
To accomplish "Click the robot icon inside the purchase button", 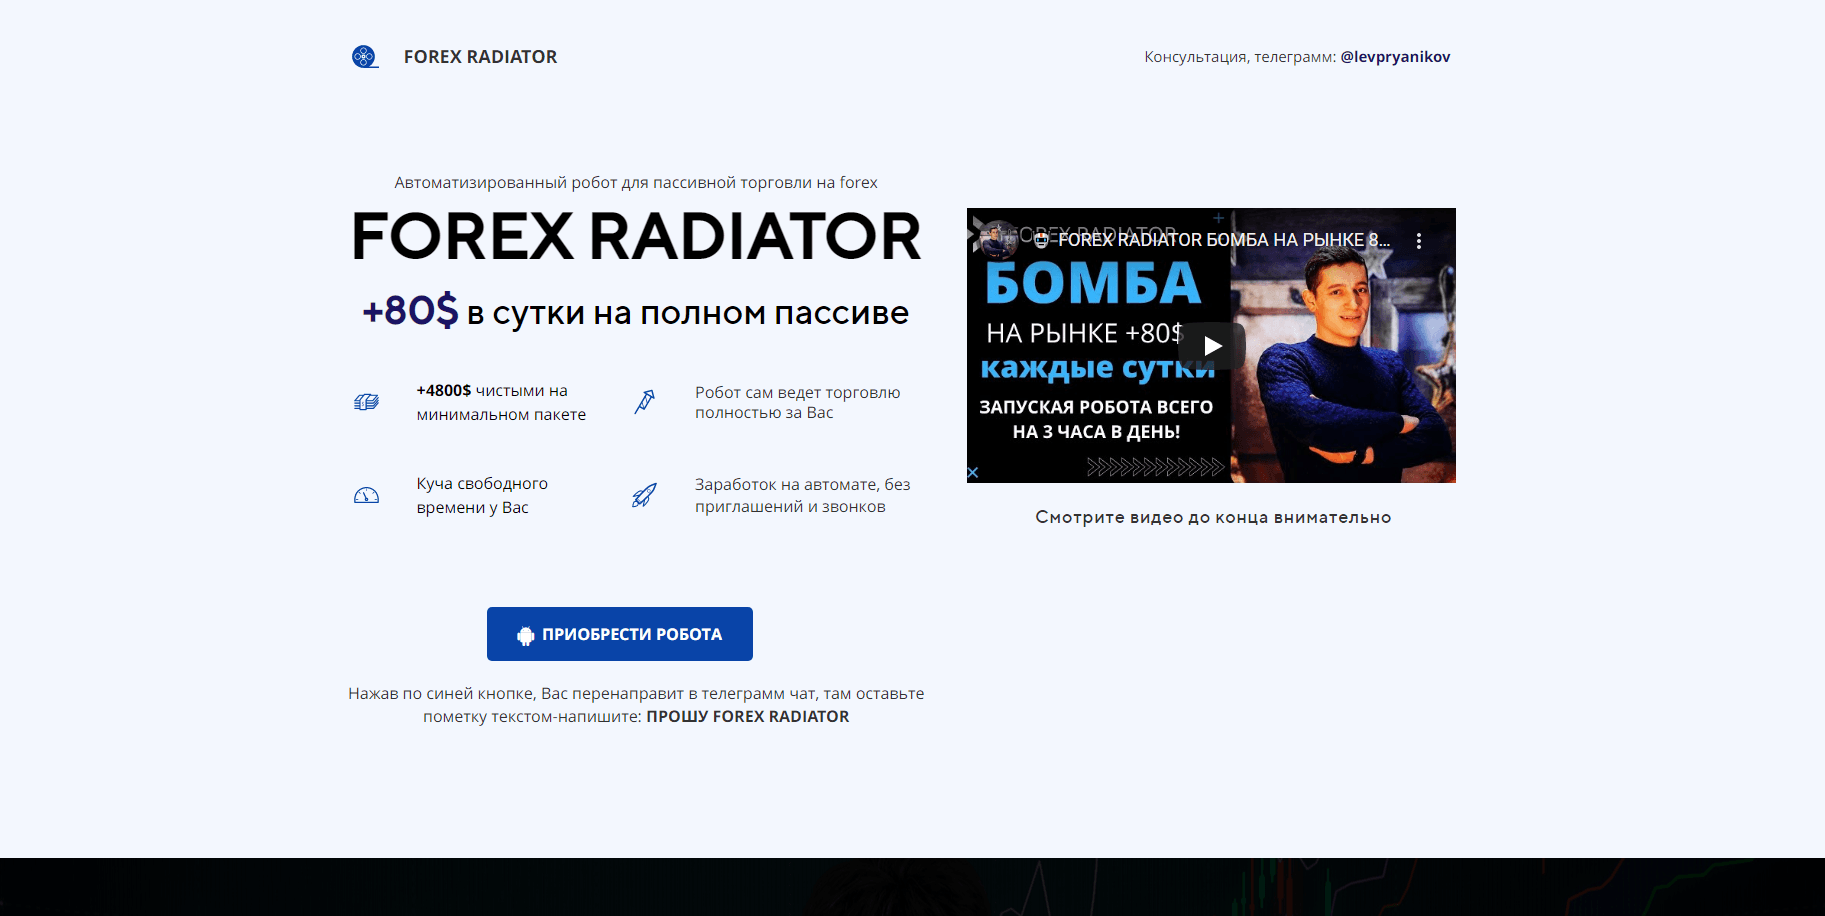I will [x=526, y=635].
